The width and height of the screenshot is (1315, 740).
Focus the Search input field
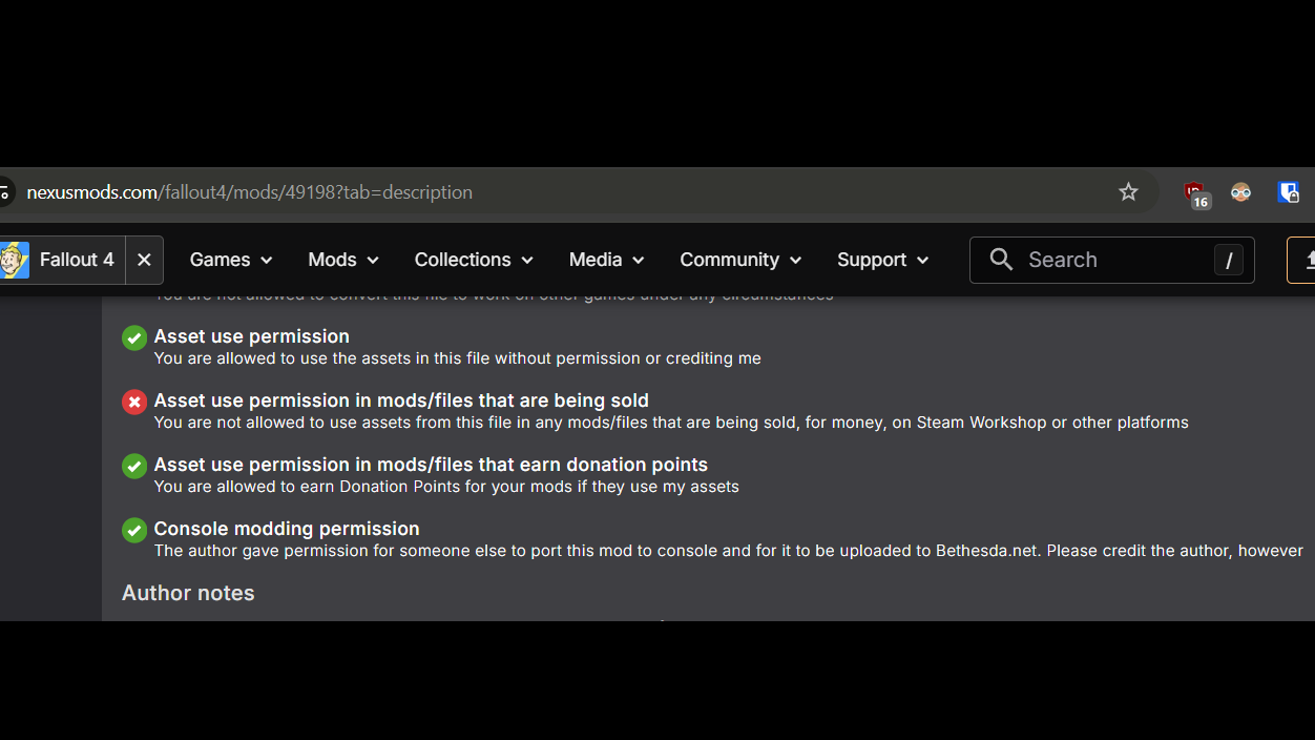(1112, 260)
